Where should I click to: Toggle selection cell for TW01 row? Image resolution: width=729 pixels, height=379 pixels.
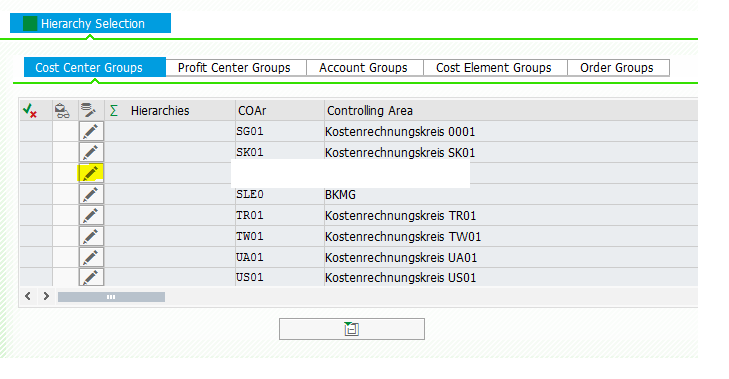click(36, 236)
